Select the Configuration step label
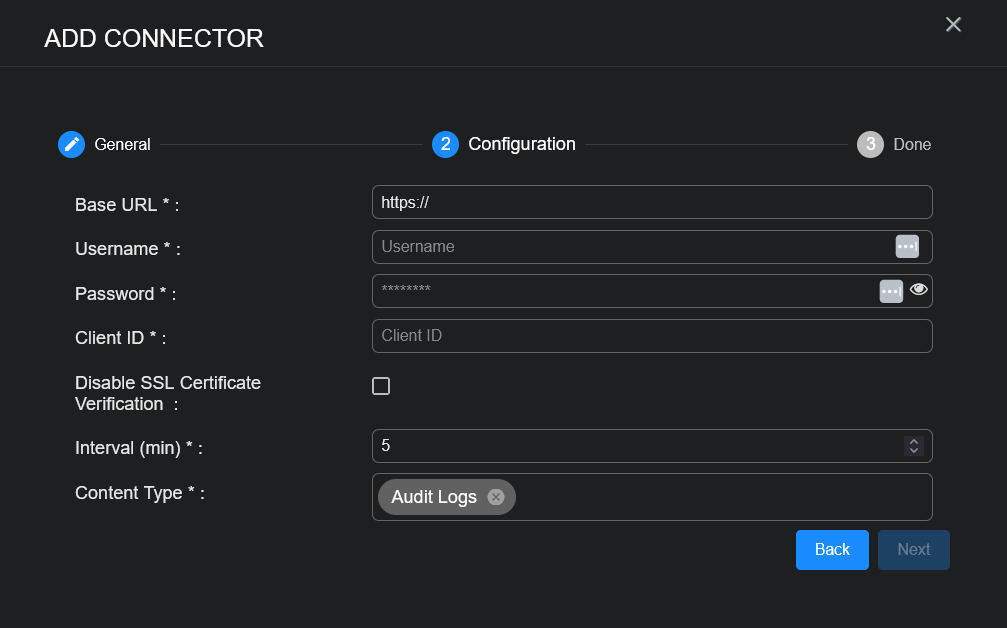Screen dimensions: 1007x628 [x=522, y=144]
